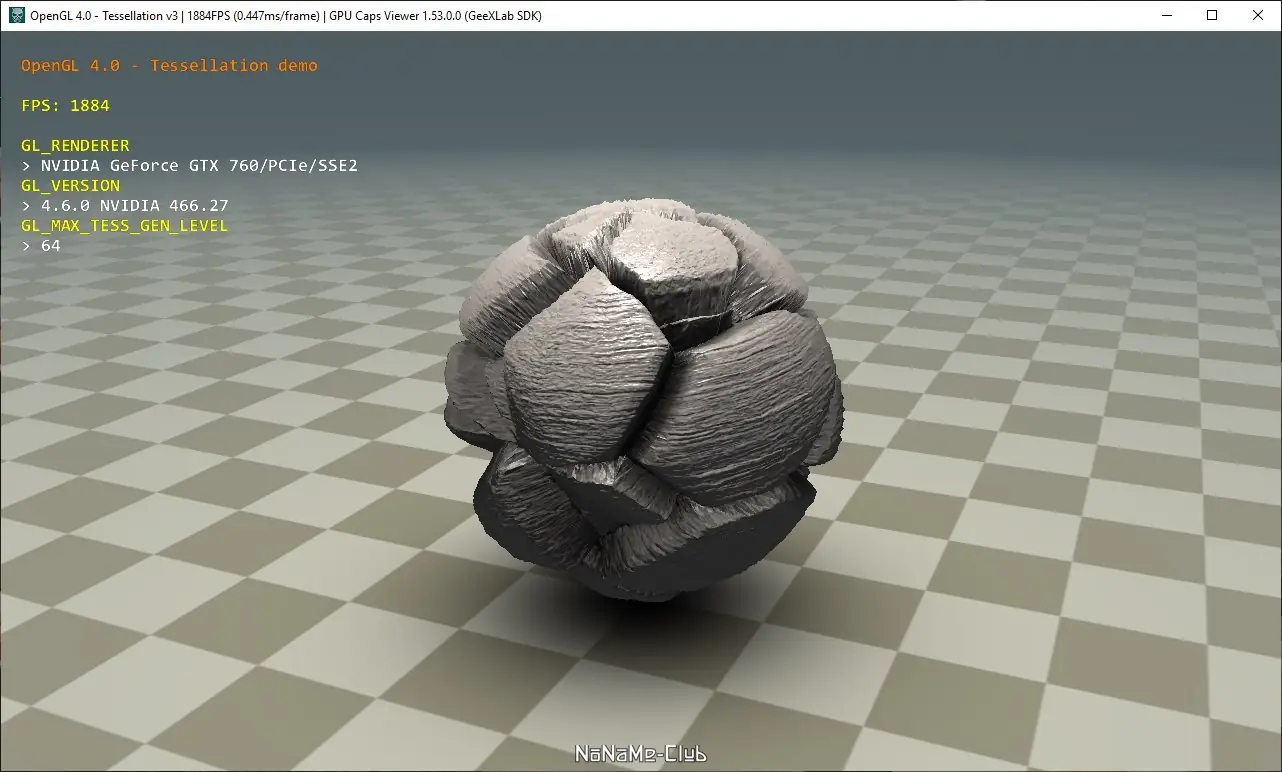Maximize the Tessellation demo window
Image resolution: width=1282 pixels, height=772 pixels.
[x=1212, y=15]
